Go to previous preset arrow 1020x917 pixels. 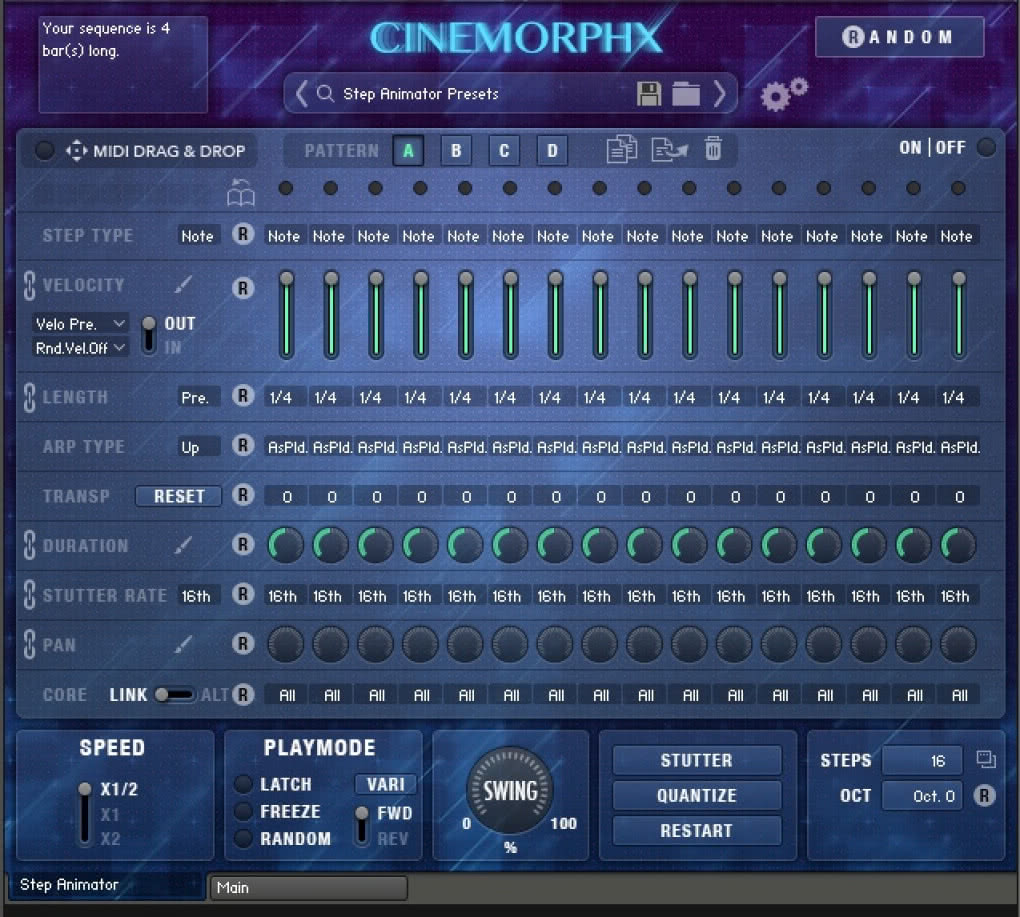click(x=301, y=94)
